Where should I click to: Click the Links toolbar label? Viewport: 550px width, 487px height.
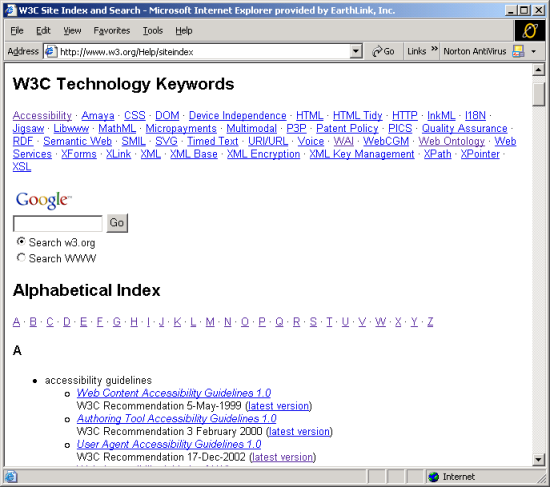click(417, 52)
